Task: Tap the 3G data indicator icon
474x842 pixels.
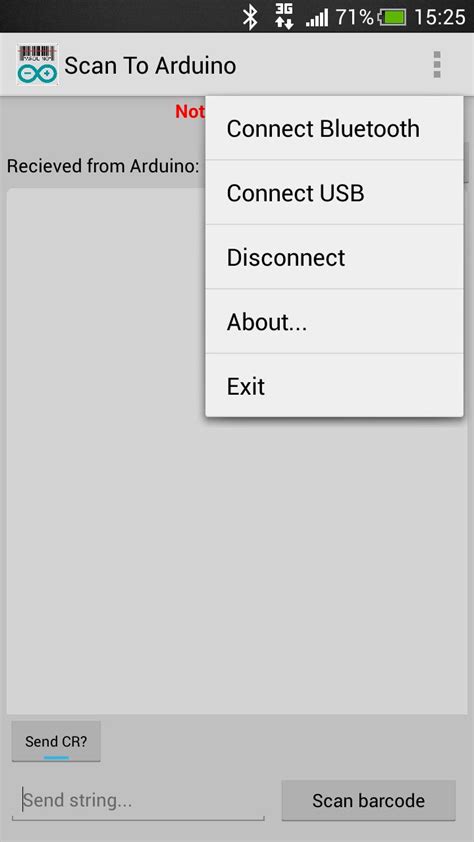Action: (284, 17)
